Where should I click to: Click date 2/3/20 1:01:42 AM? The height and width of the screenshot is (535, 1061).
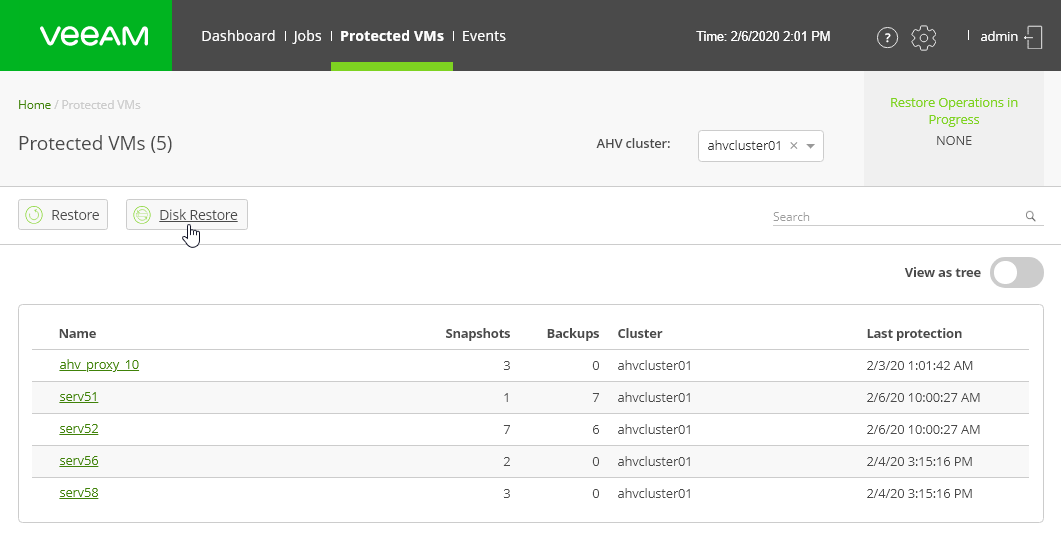(x=920, y=365)
